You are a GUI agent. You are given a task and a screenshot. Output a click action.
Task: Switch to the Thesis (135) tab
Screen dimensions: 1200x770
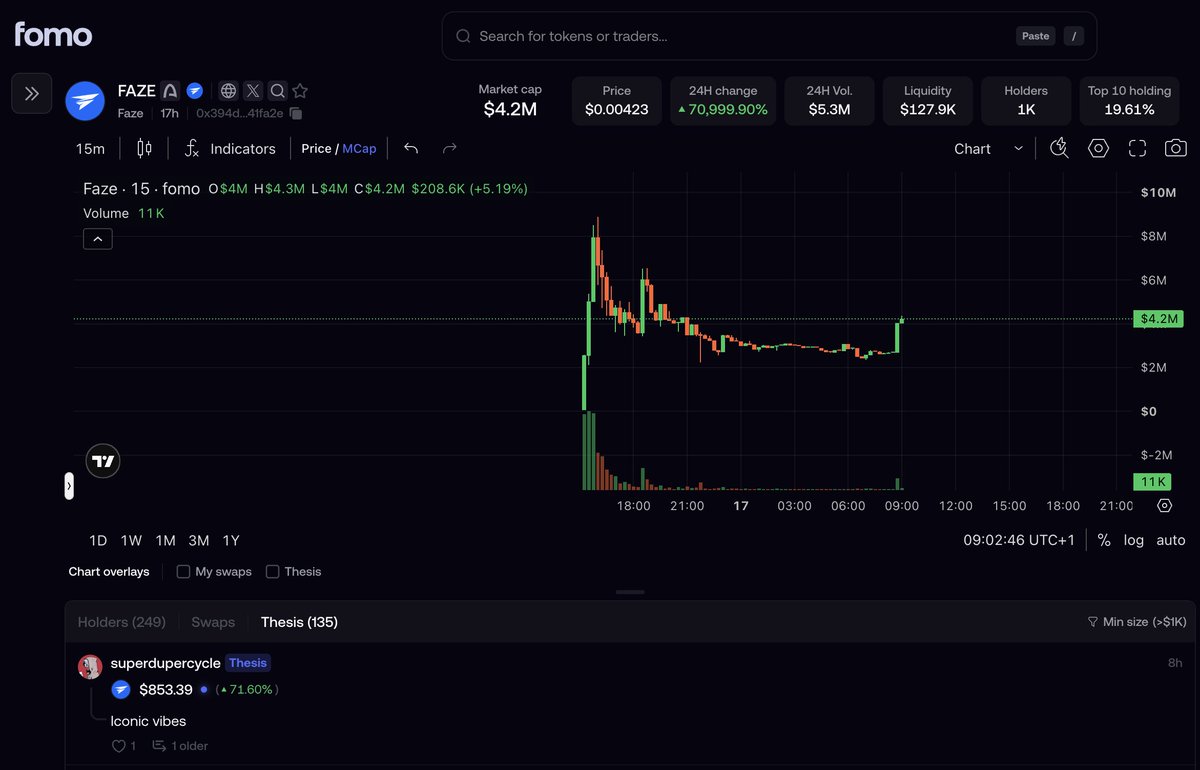pos(299,622)
